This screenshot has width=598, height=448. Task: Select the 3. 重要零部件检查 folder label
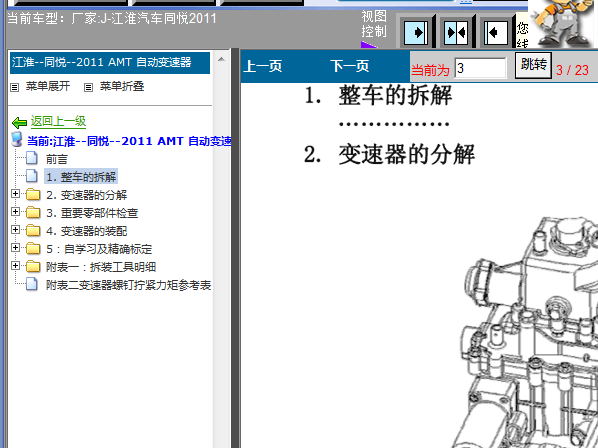click(92, 213)
